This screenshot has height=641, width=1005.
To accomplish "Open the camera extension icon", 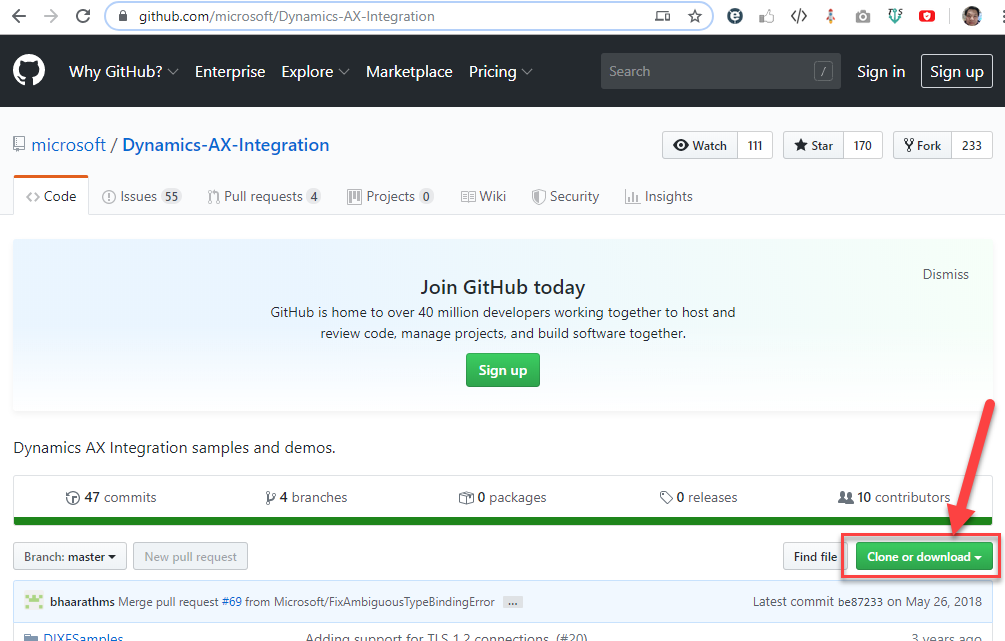I will 863,16.
